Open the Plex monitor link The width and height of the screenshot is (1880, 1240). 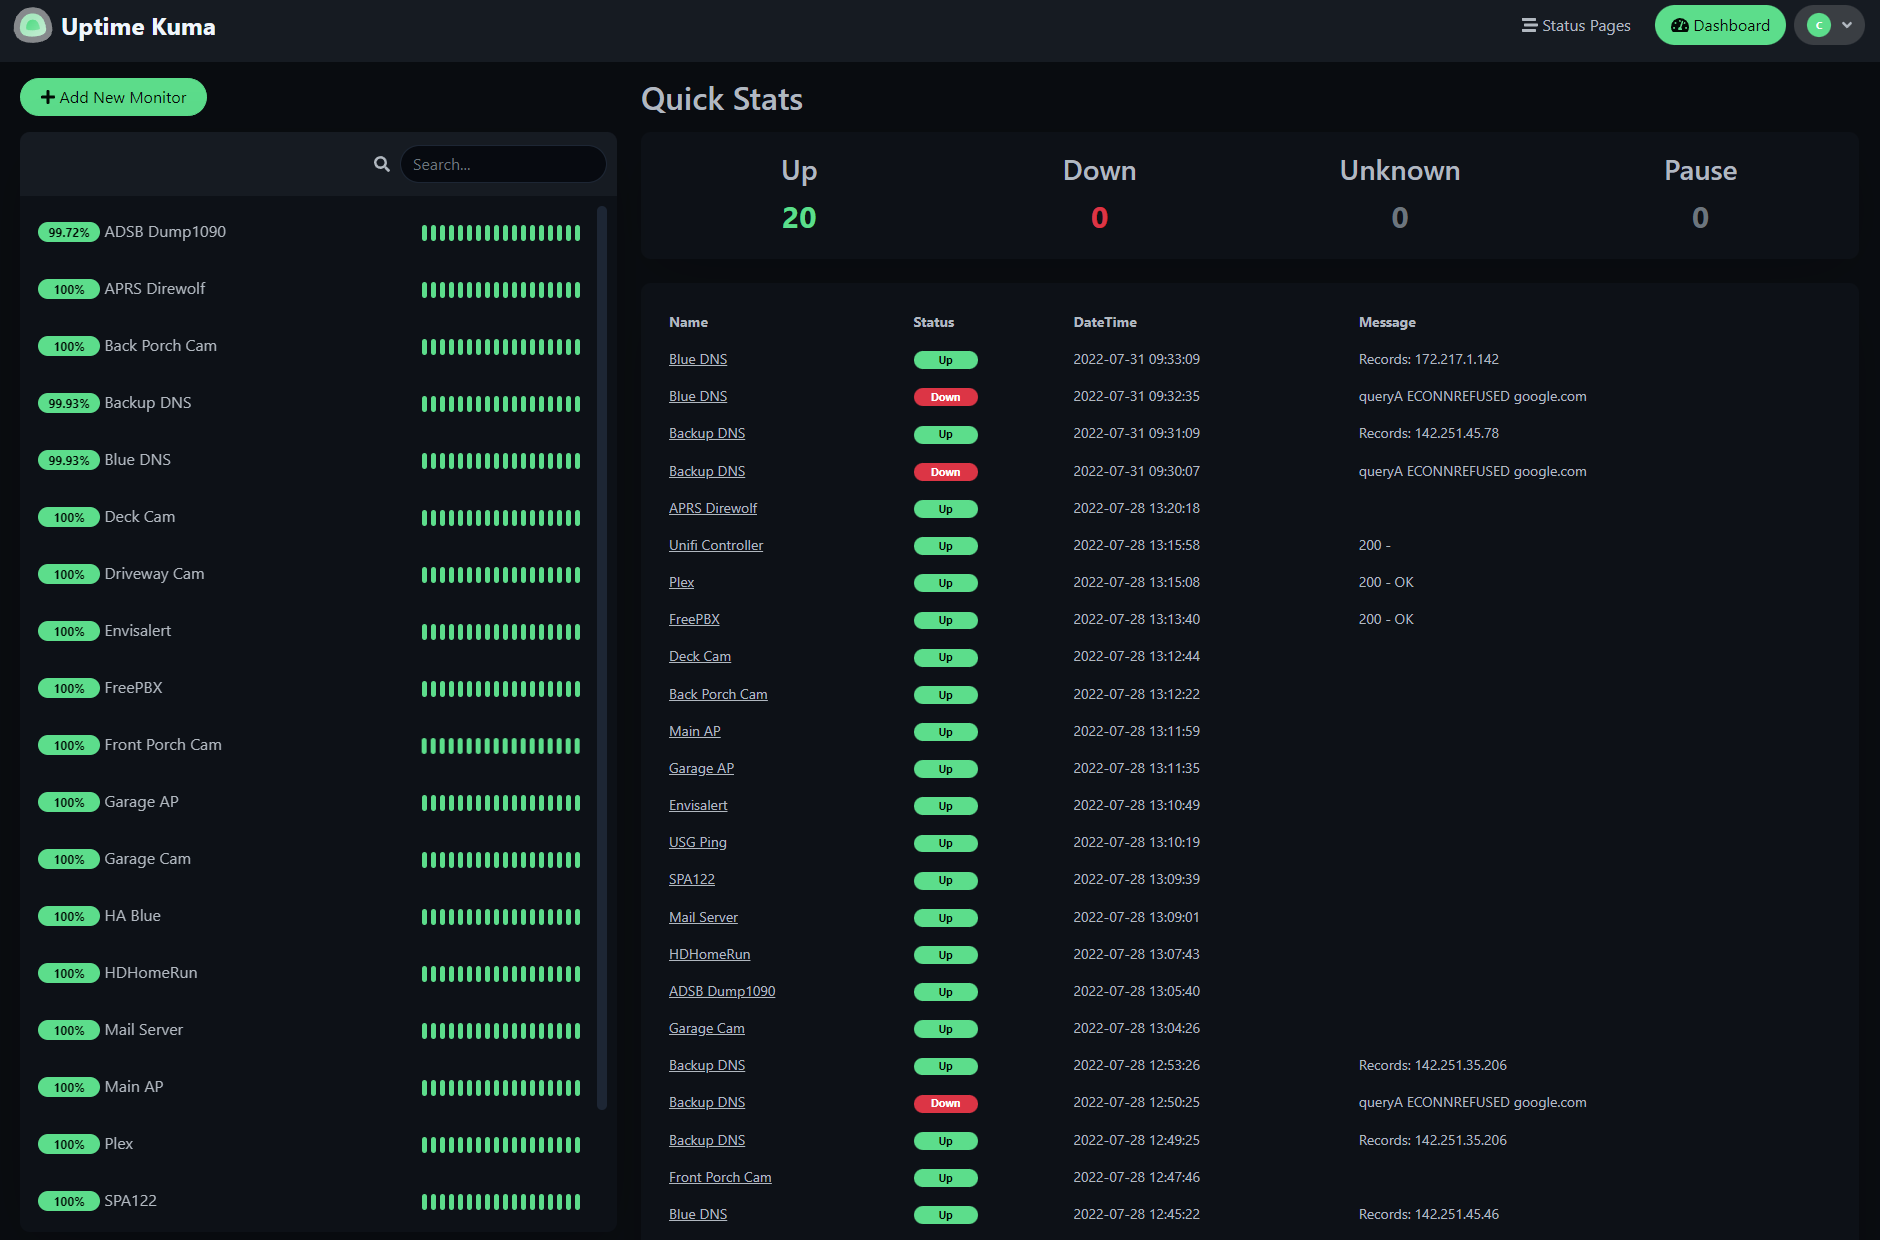point(681,582)
